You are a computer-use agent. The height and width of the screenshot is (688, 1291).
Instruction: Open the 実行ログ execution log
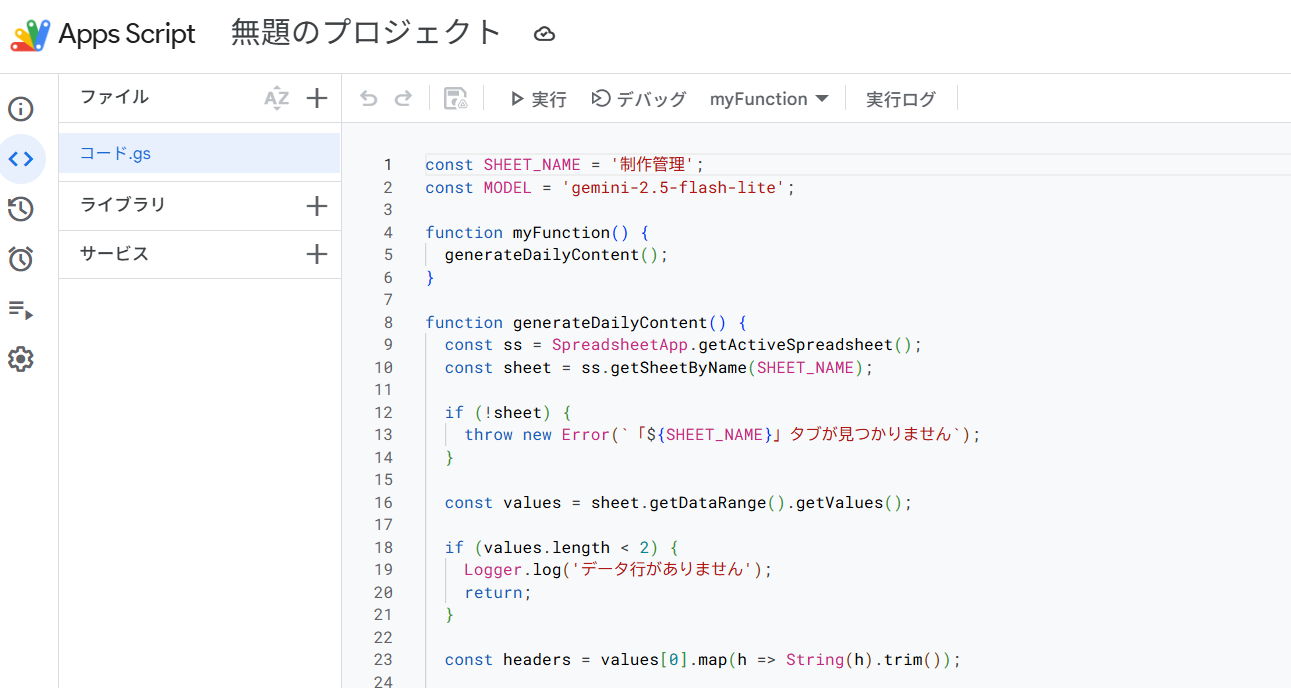click(901, 99)
